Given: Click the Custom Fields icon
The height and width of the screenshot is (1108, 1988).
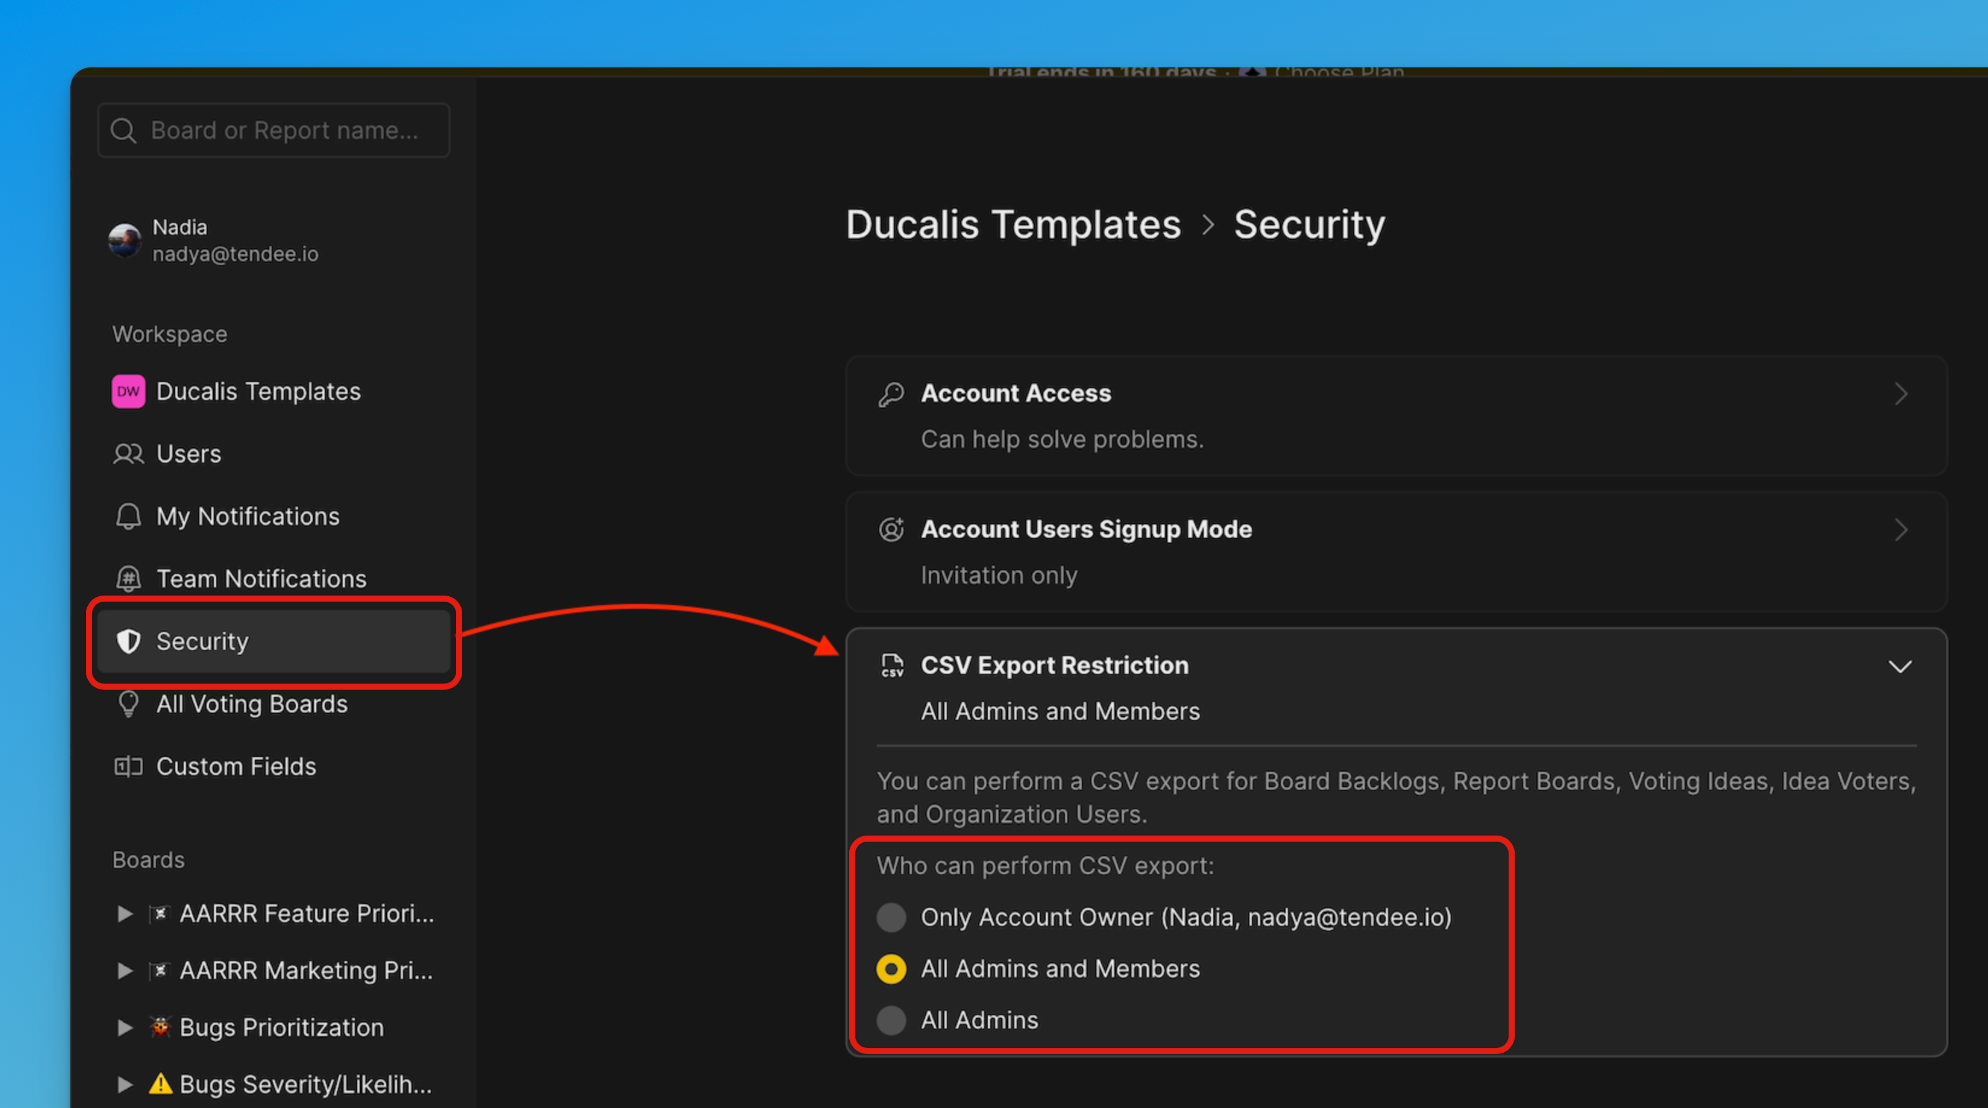Looking at the screenshot, I should (x=128, y=767).
